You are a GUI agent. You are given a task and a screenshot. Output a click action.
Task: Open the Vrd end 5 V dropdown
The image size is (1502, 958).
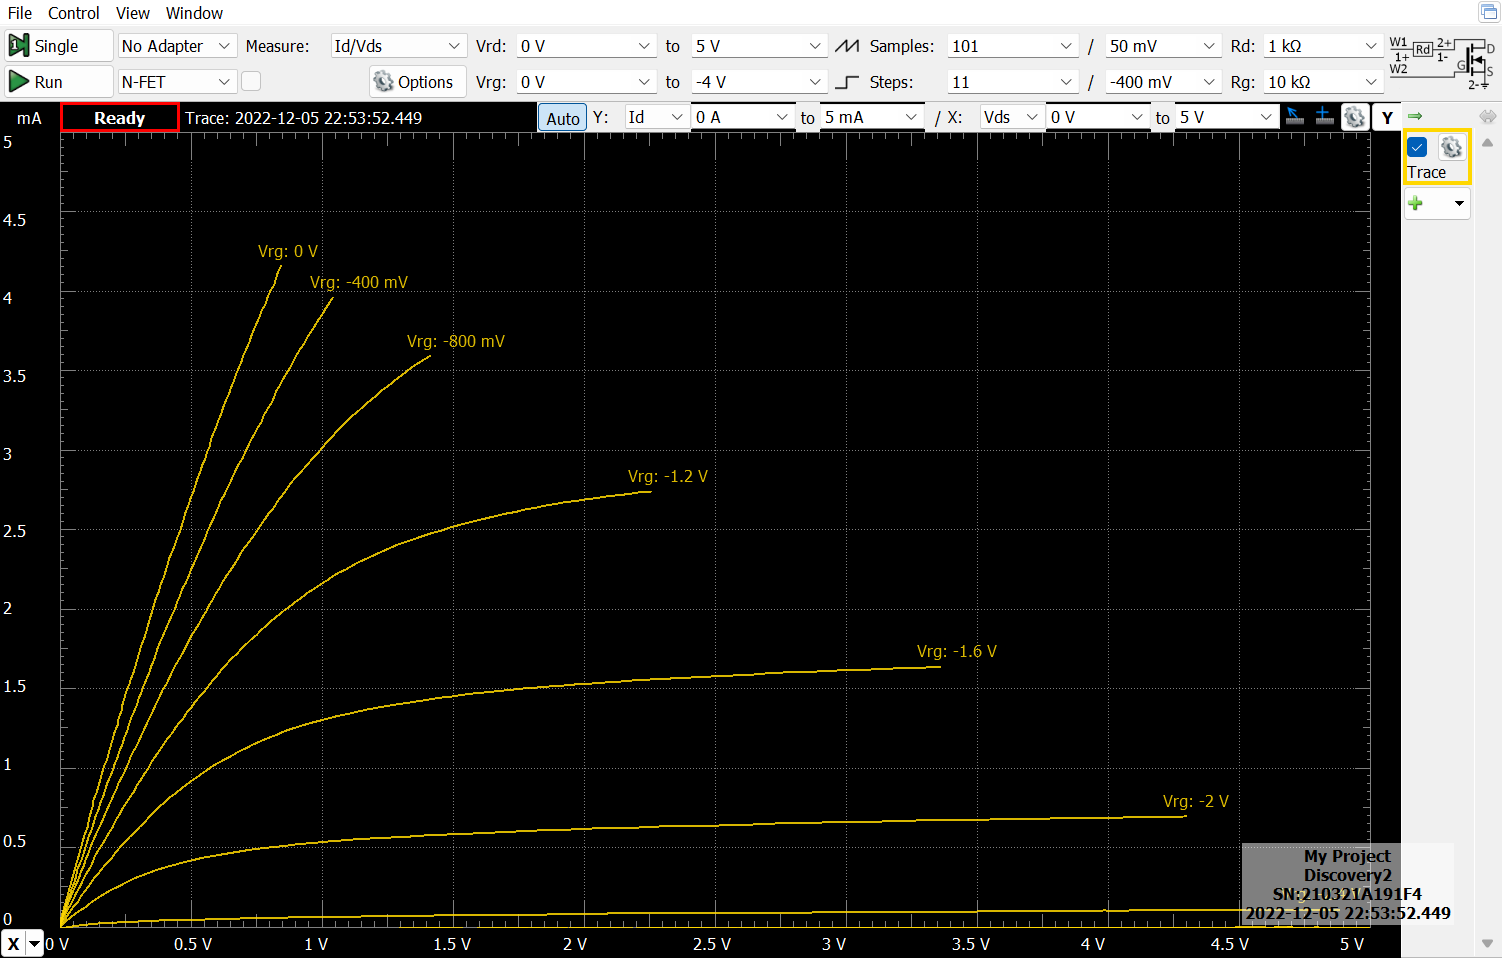pyautogui.click(x=759, y=46)
